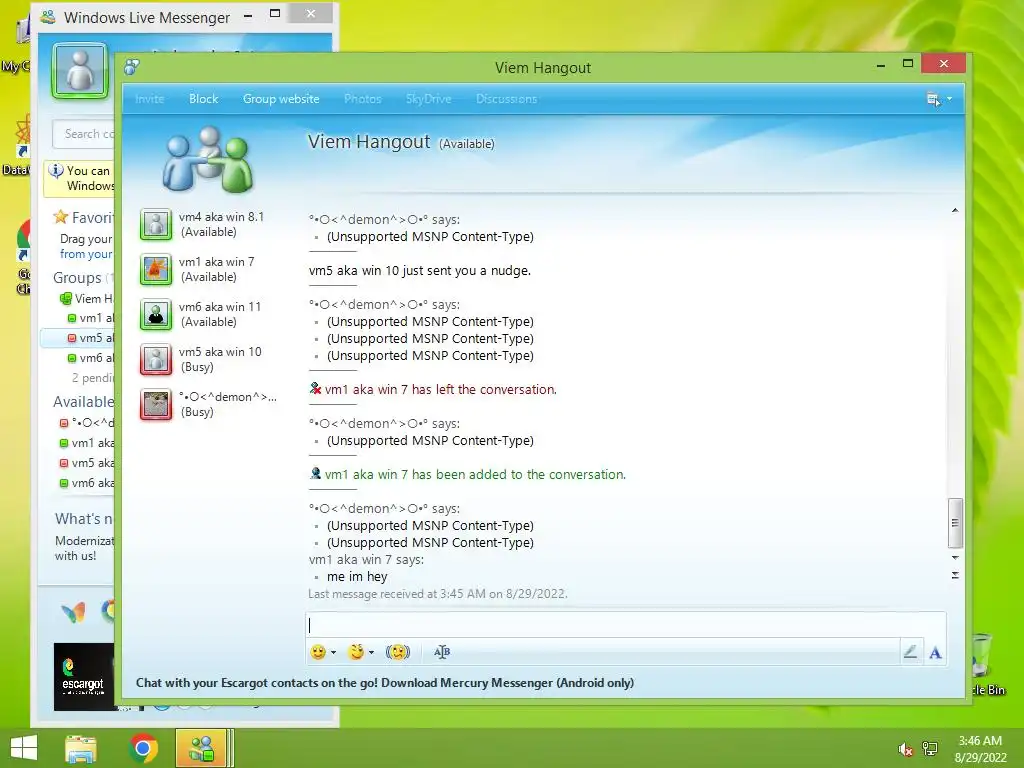This screenshot has width=1024, height=768.
Task: Click the Messenger window title bar icon
Action: pos(47,17)
